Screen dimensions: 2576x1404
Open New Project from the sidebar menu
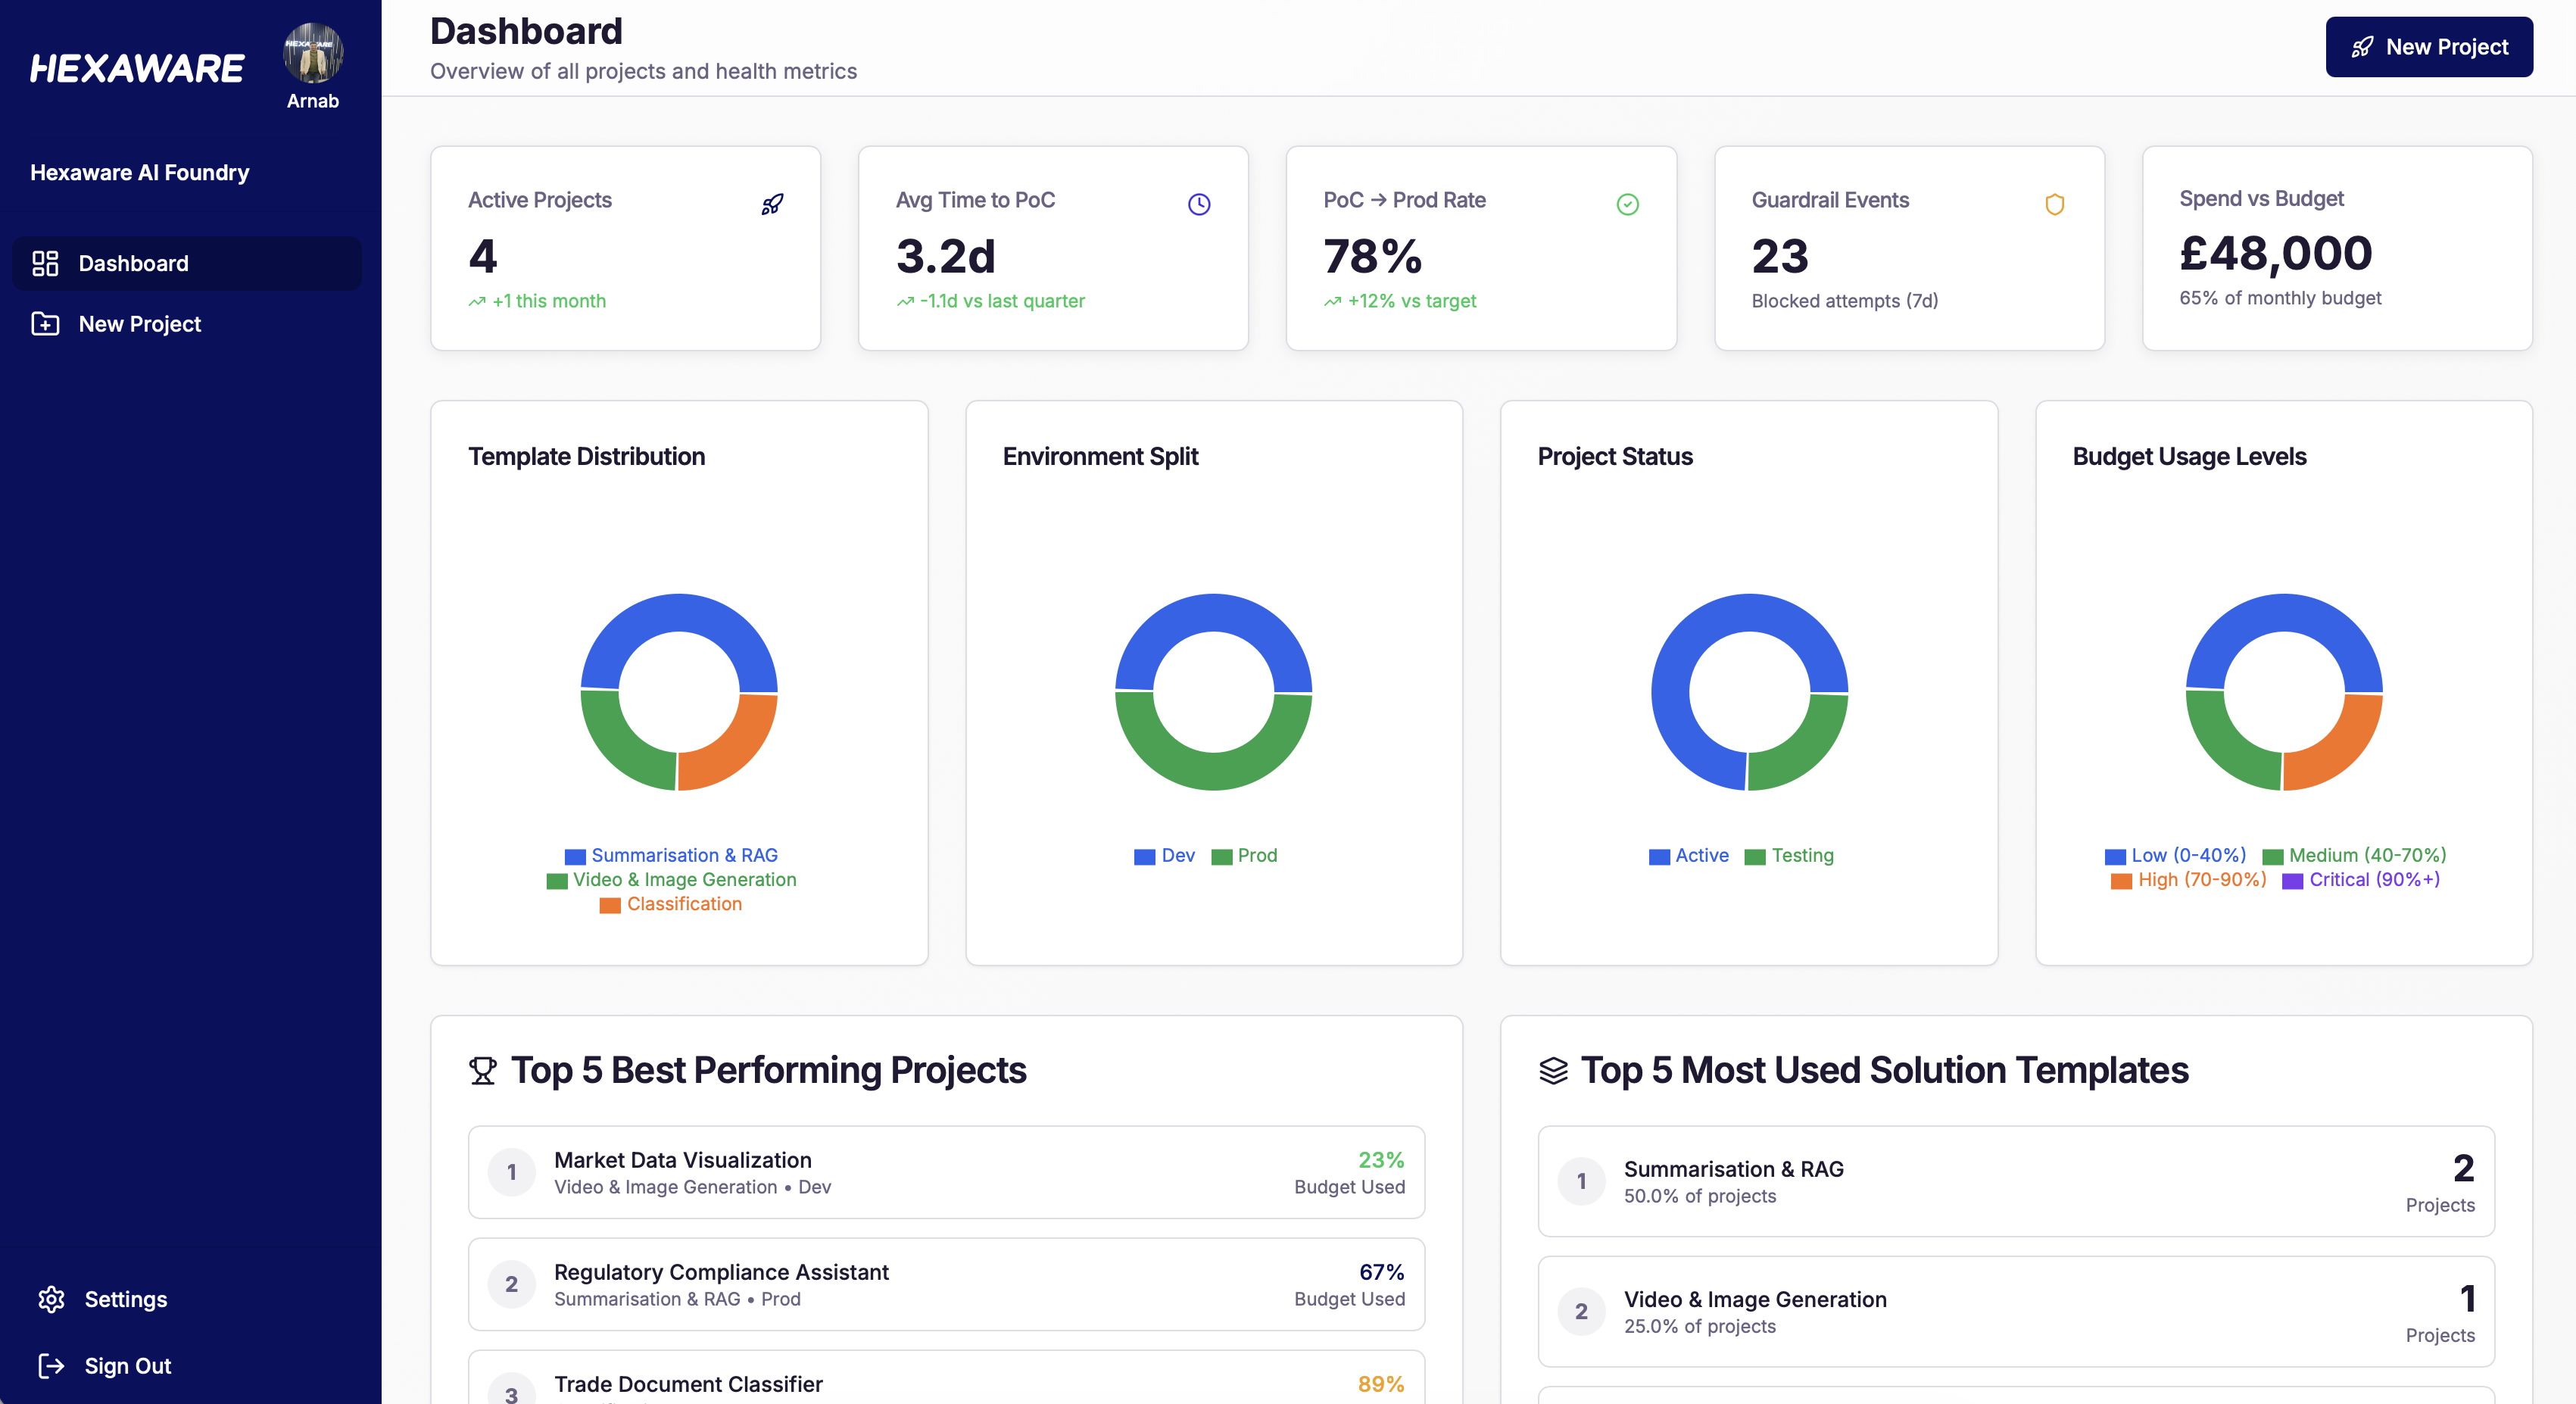(140, 324)
